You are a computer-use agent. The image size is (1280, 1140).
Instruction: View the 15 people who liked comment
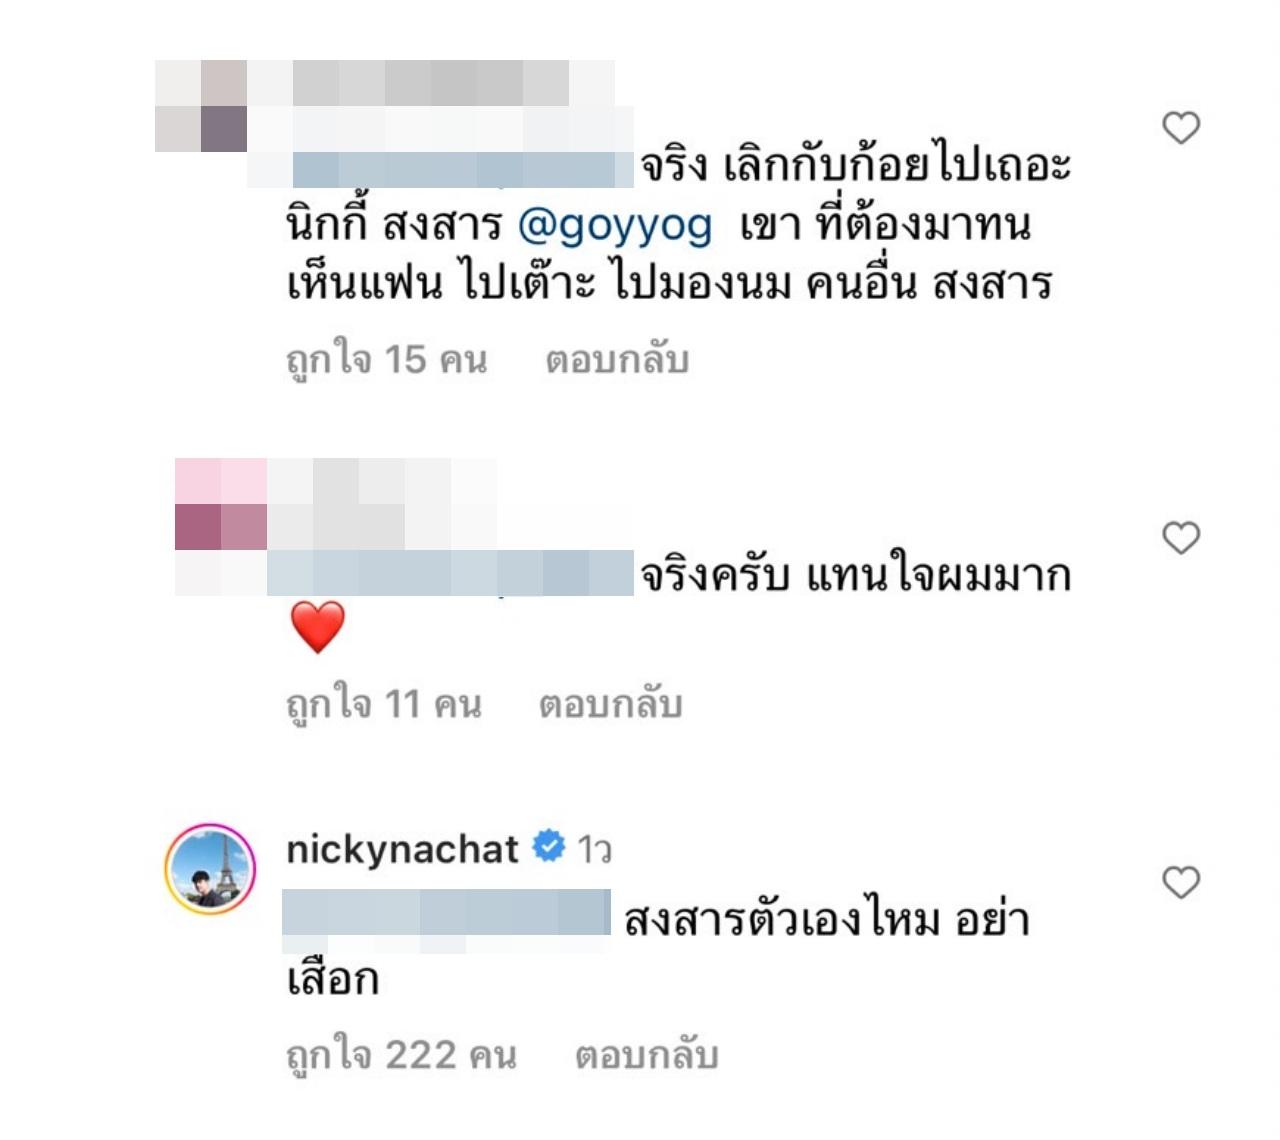pyautogui.click(x=387, y=359)
